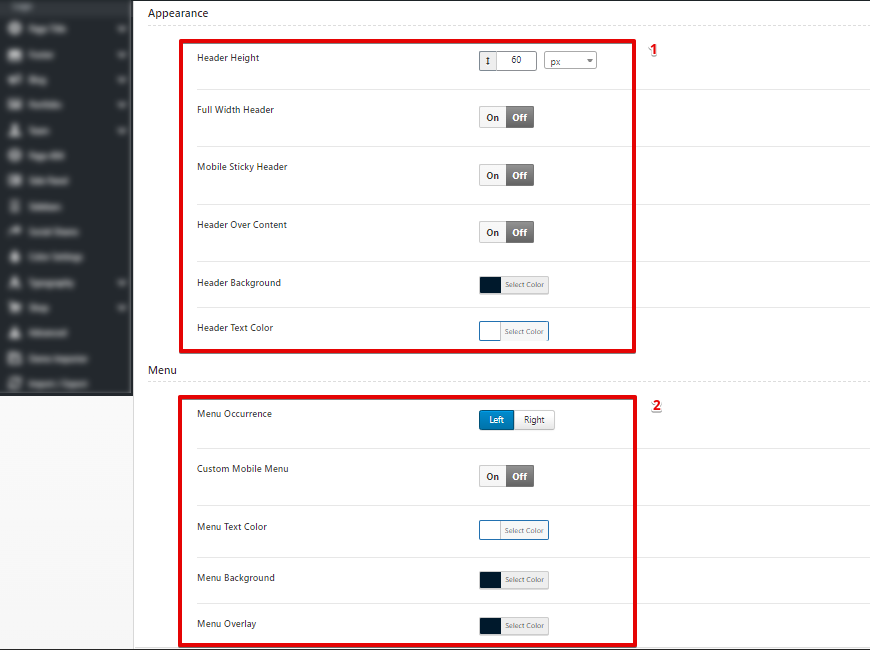Click the Header Over Content label
Screen dimensions: 870x651
pyautogui.click(x=242, y=225)
